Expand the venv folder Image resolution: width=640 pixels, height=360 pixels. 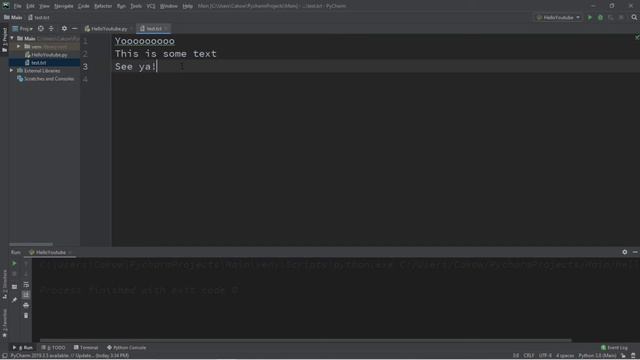pos(19,47)
